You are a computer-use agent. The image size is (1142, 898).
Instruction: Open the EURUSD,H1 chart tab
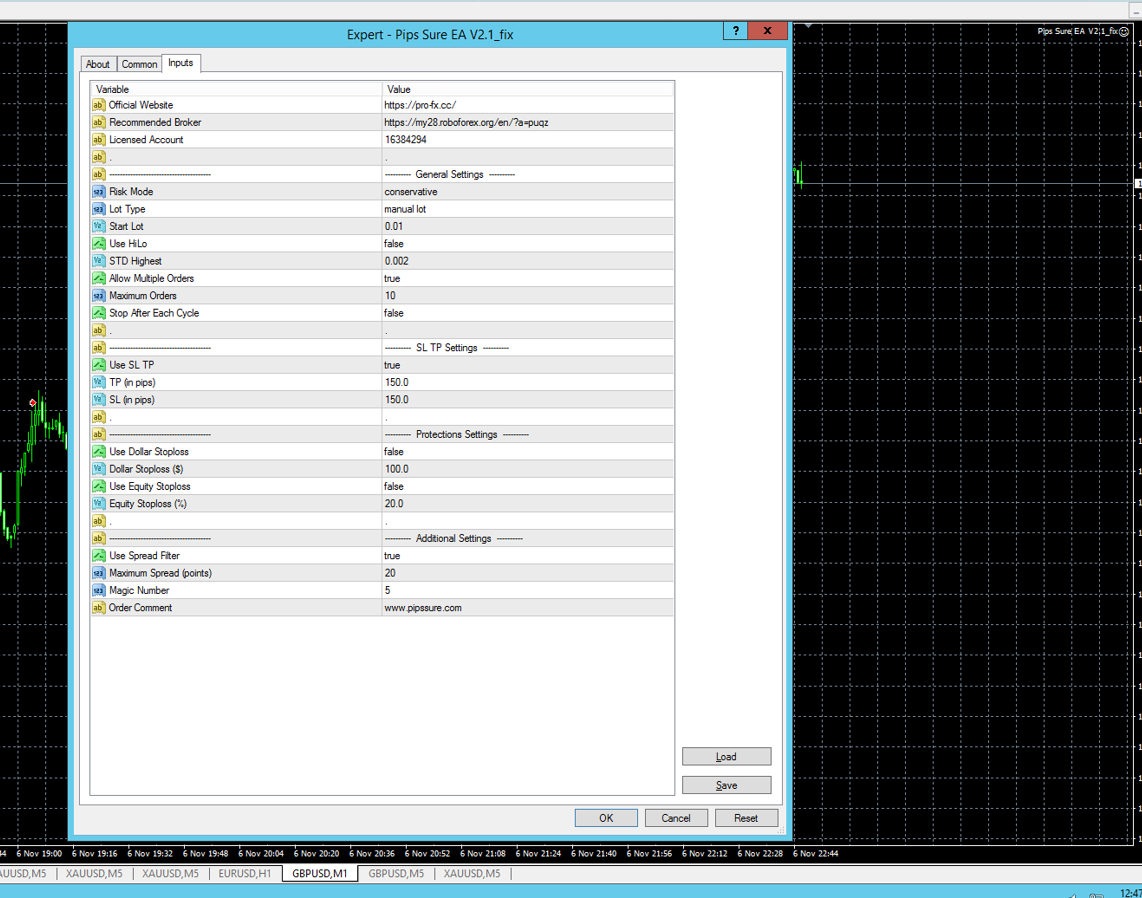pyautogui.click(x=245, y=874)
